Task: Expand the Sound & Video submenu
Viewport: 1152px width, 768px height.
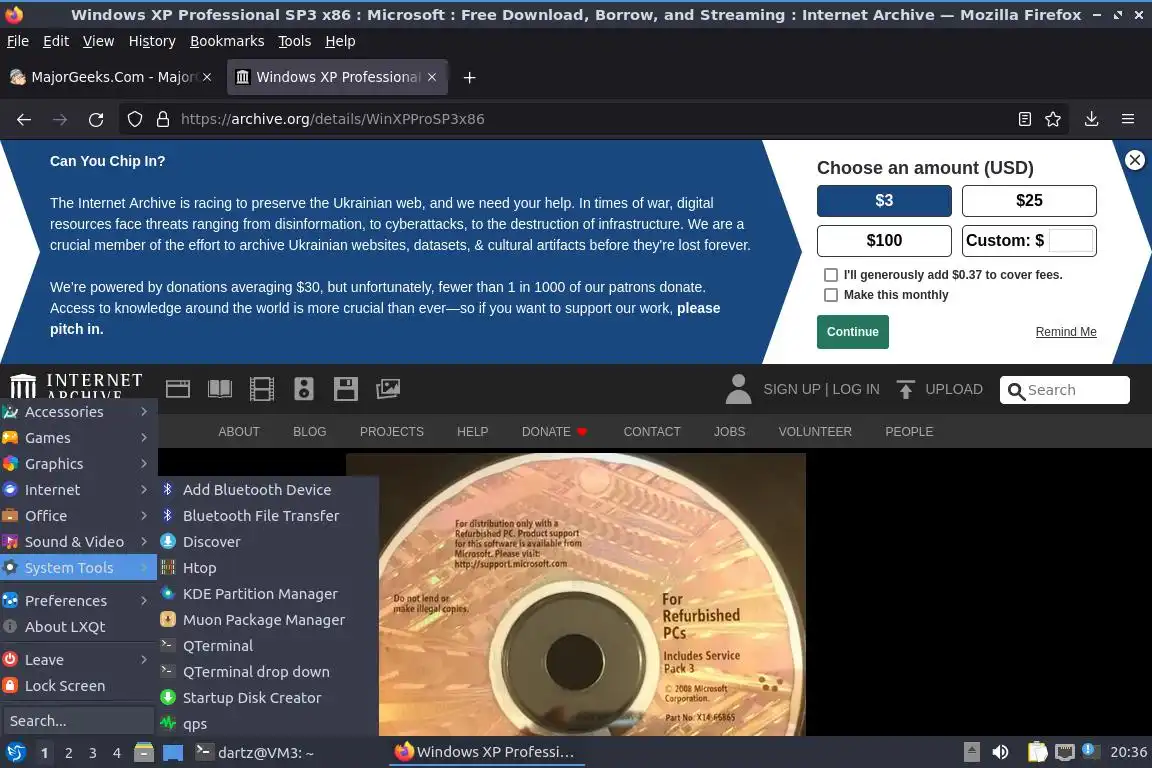Action: [x=79, y=542]
